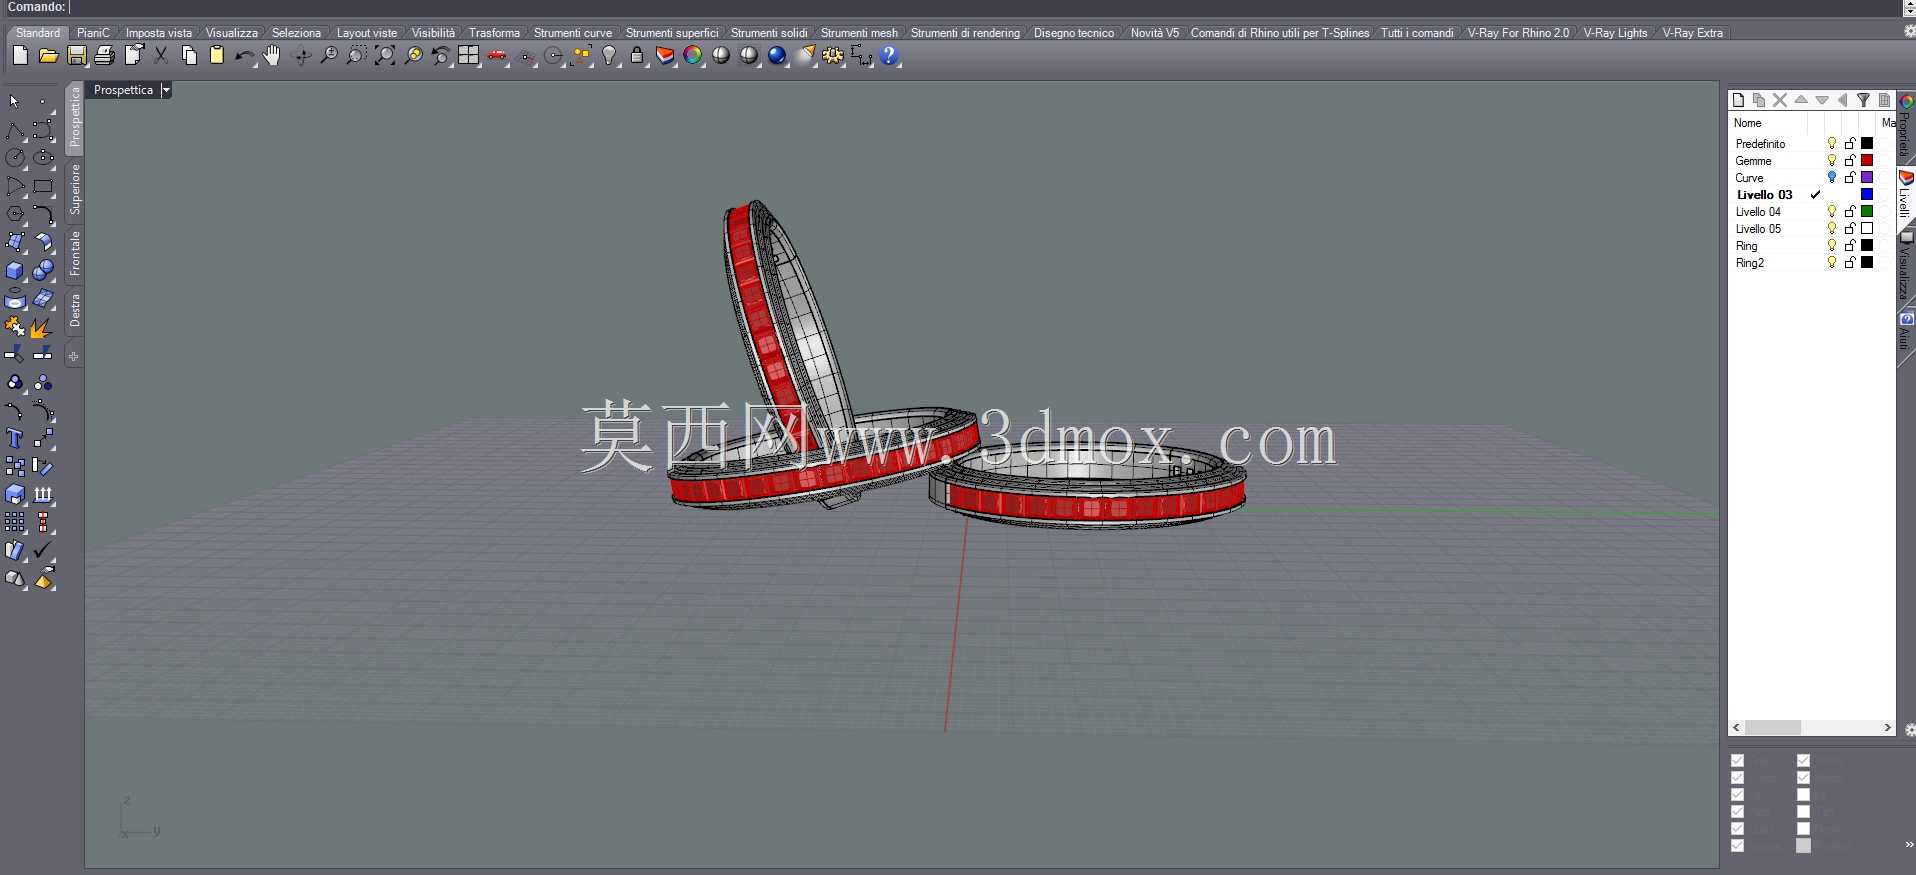Select the arrow pointer tool in left toolbar

tap(15, 102)
